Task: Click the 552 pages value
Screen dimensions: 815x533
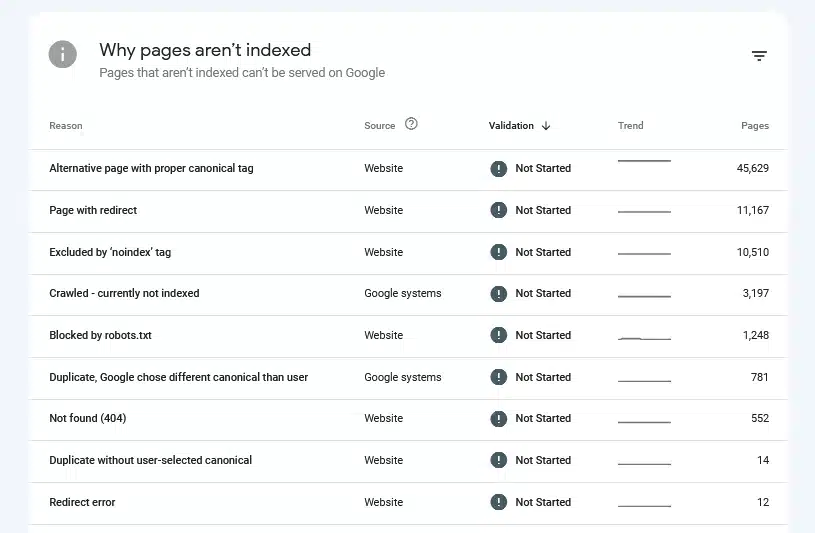Action: point(760,418)
